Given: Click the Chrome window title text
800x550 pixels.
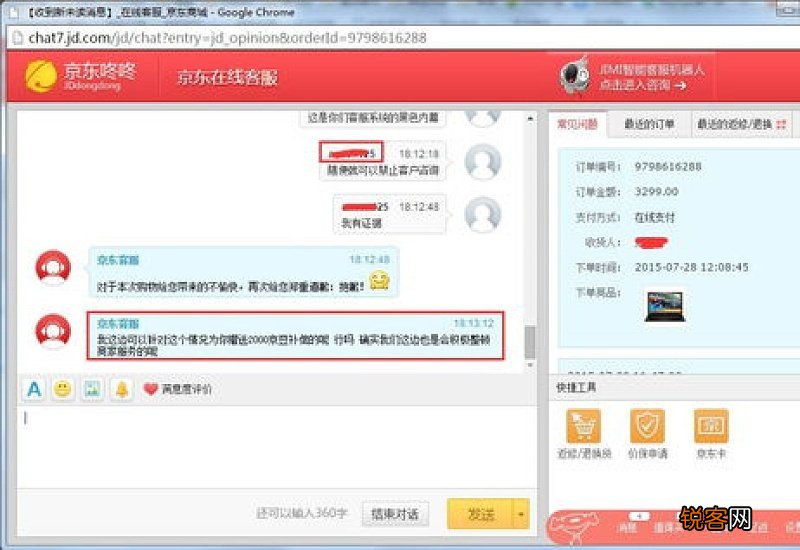Looking at the screenshot, I should point(162,12).
